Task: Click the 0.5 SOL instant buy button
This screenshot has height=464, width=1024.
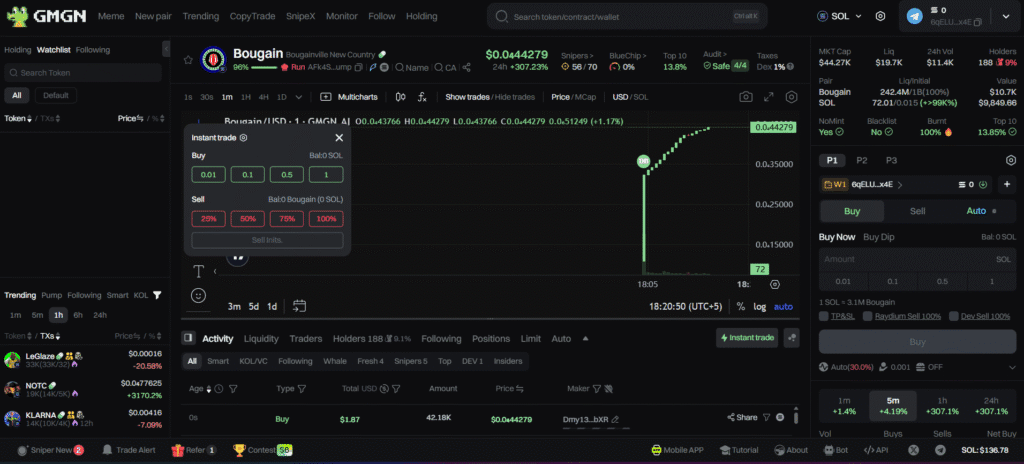Action: pos(287,174)
